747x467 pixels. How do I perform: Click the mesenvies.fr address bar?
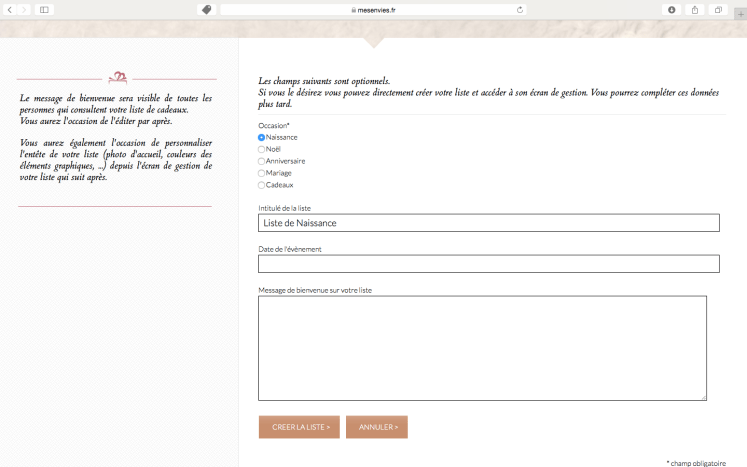point(374,9)
